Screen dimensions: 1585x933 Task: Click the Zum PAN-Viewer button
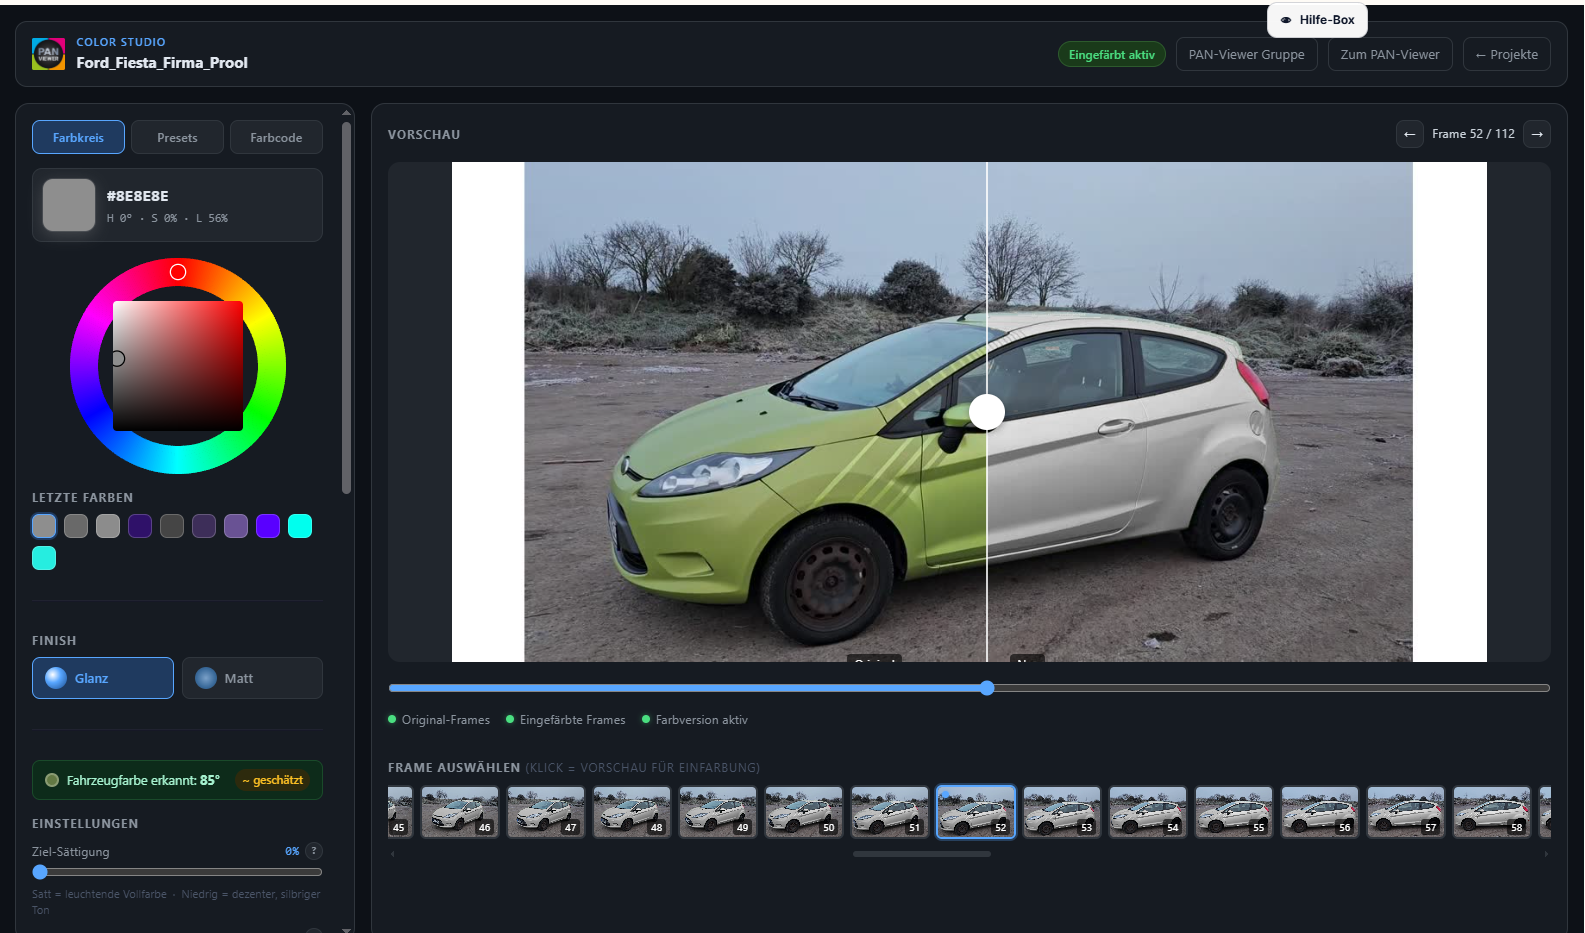1390,55
